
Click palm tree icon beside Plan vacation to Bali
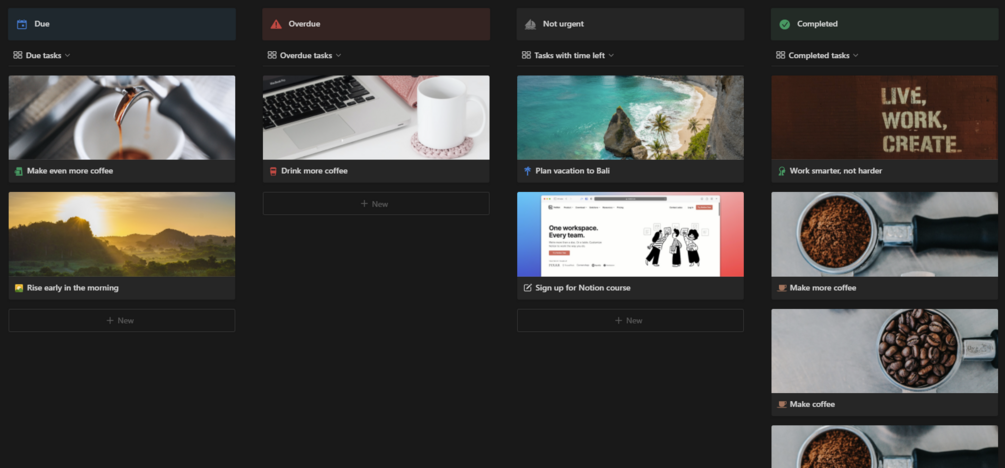tap(527, 171)
